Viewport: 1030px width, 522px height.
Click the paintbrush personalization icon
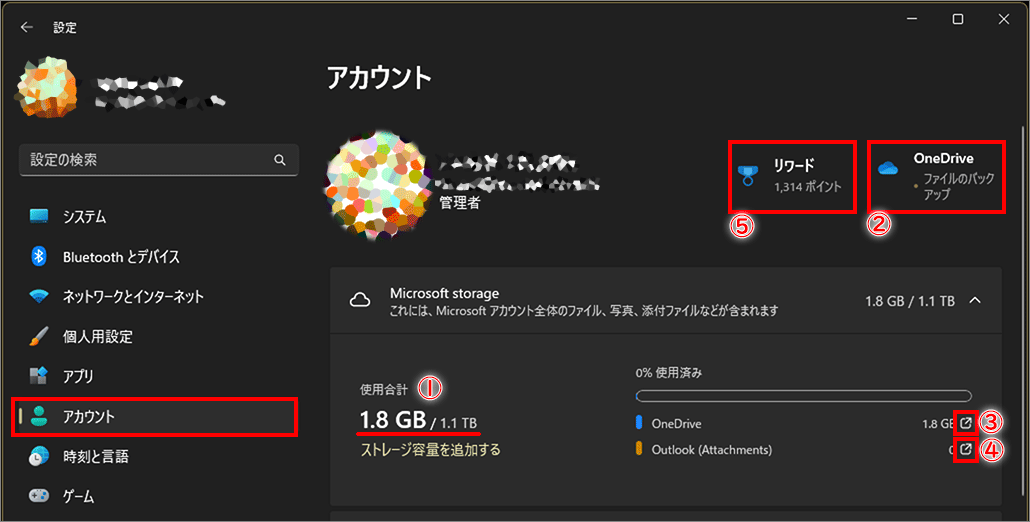(39, 336)
